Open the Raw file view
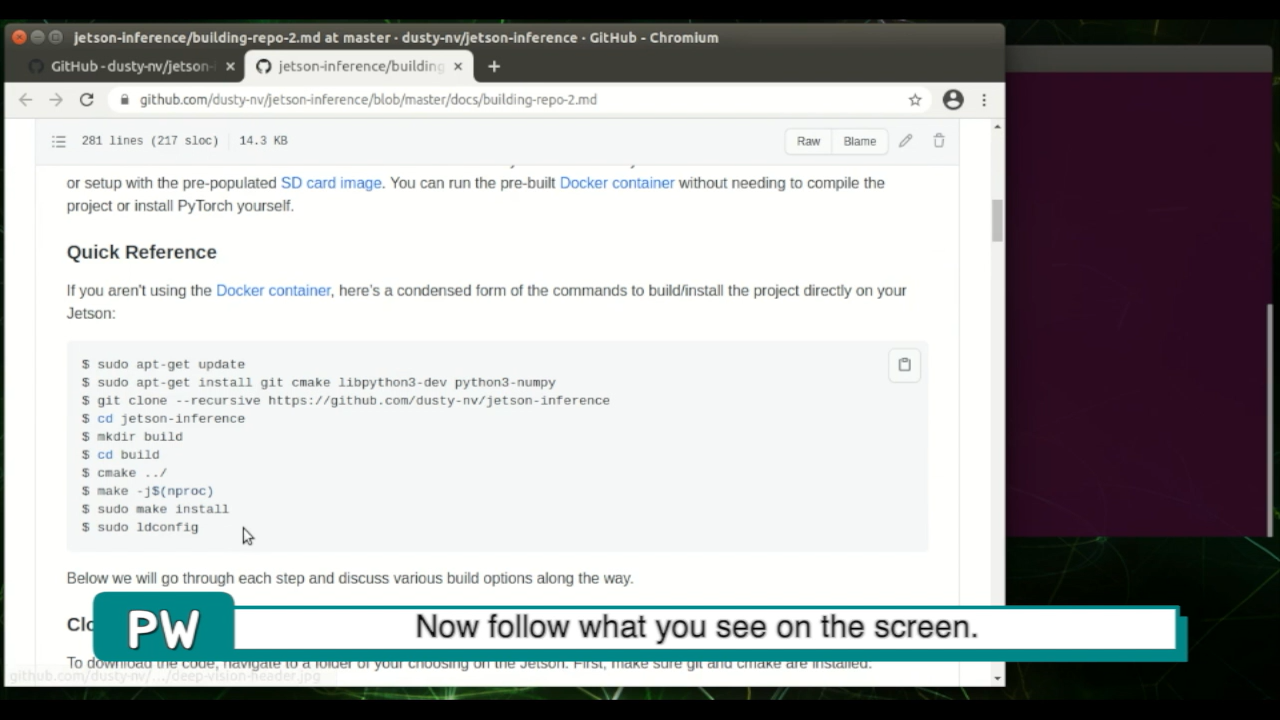The image size is (1280, 720). [x=808, y=141]
